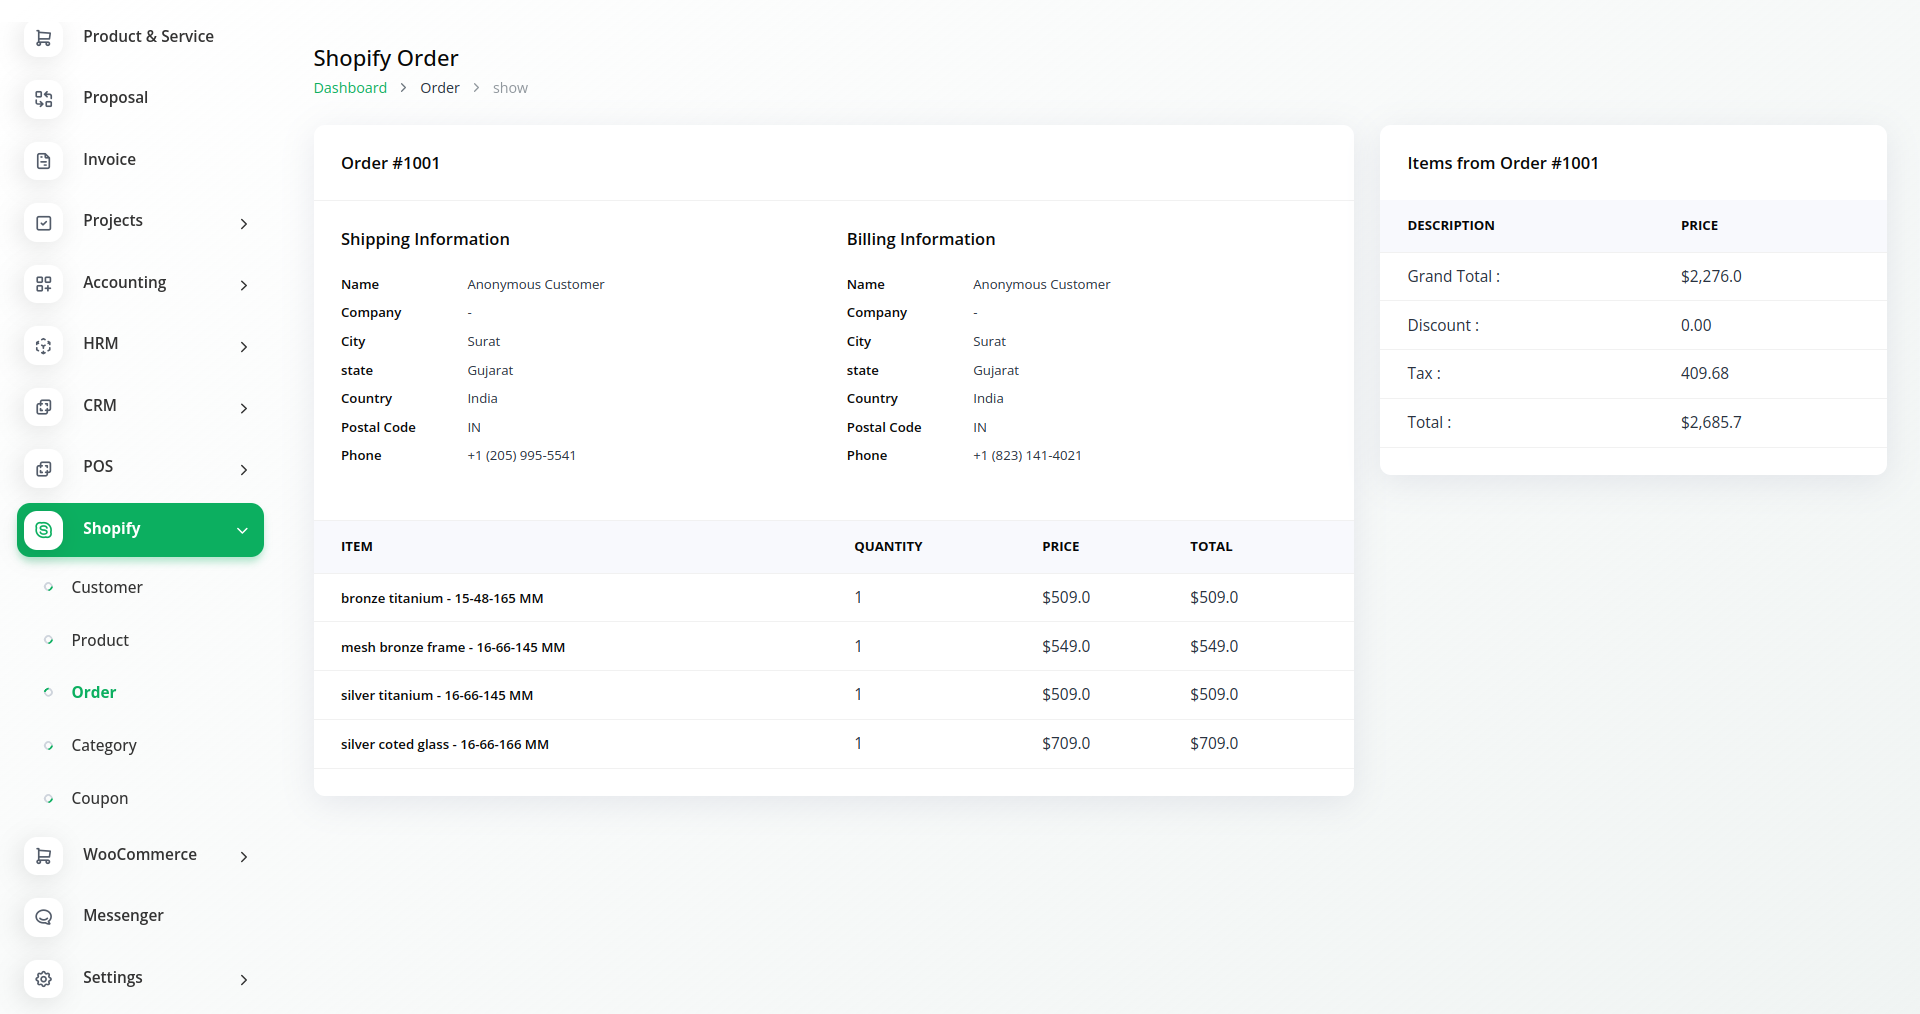Image resolution: width=1920 pixels, height=1014 pixels.
Task: Open Shopify Customer submenu item
Action: pos(106,587)
